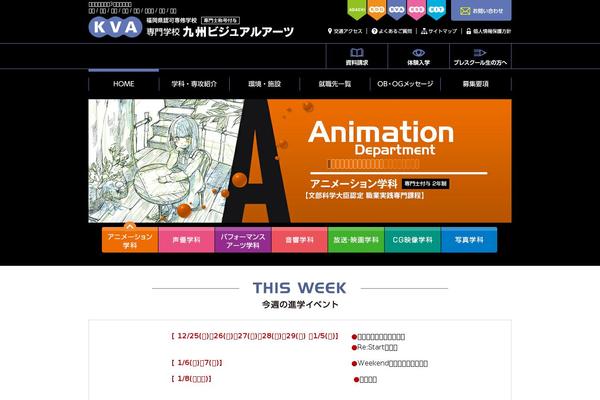This screenshot has height=400, width=600.
Task: Click the 12/25 event date row
Action: click(255, 336)
